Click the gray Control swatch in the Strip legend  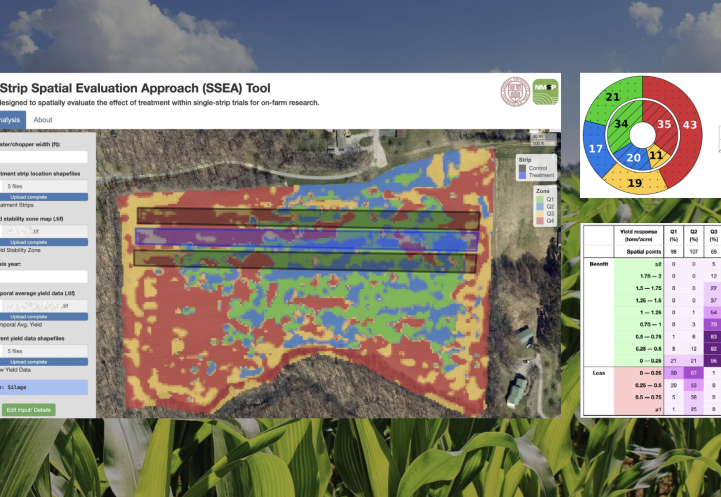click(522, 168)
